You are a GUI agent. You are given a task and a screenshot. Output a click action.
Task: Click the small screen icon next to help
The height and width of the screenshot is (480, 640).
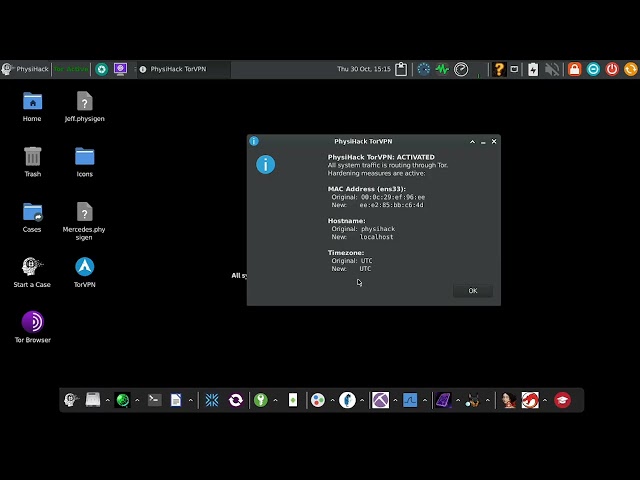[x=514, y=69]
